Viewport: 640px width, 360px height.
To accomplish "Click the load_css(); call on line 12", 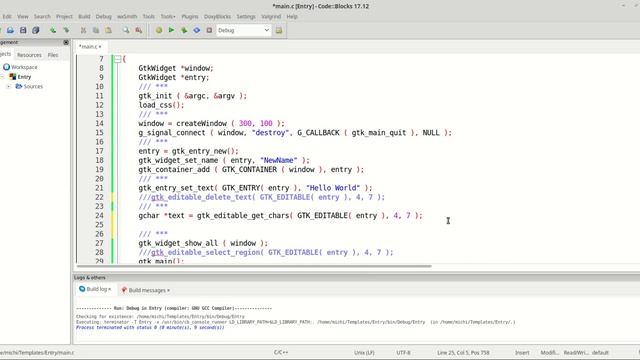I will coord(161,105).
